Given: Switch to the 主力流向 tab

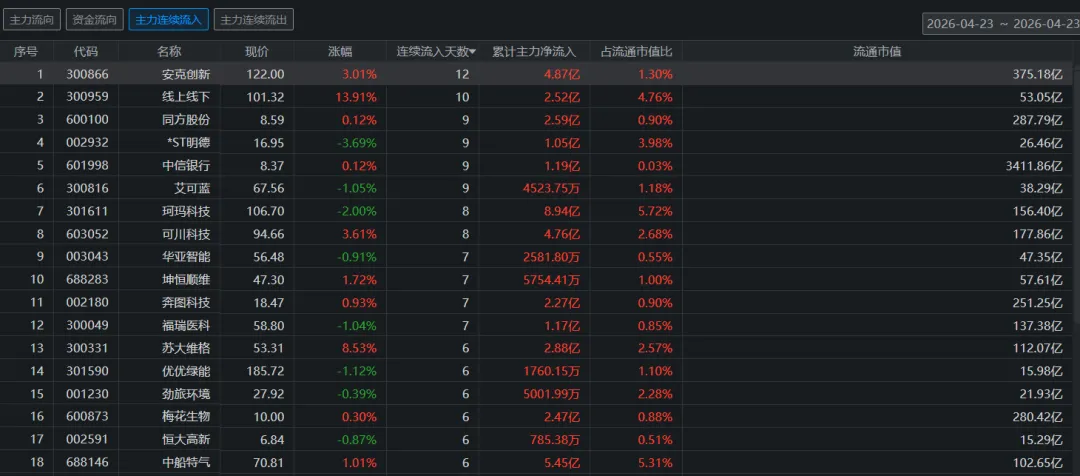Looking at the screenshot, I should tap(32, 19).
